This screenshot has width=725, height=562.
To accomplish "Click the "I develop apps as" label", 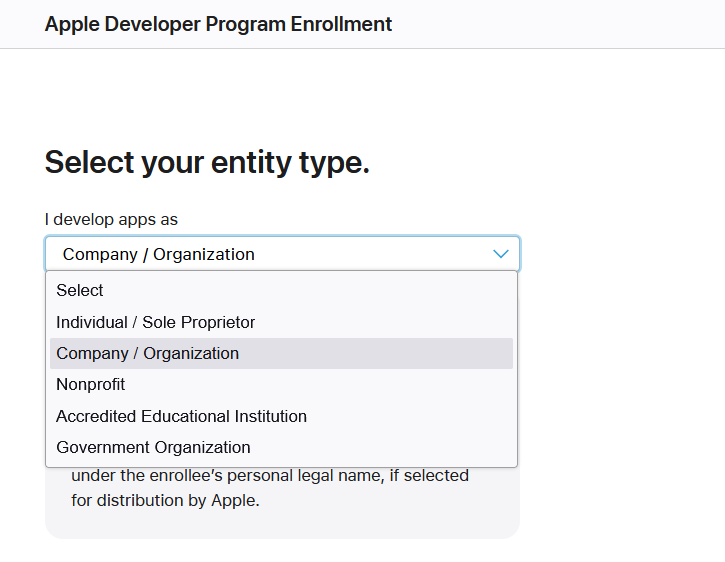I will tap(111, 219).
